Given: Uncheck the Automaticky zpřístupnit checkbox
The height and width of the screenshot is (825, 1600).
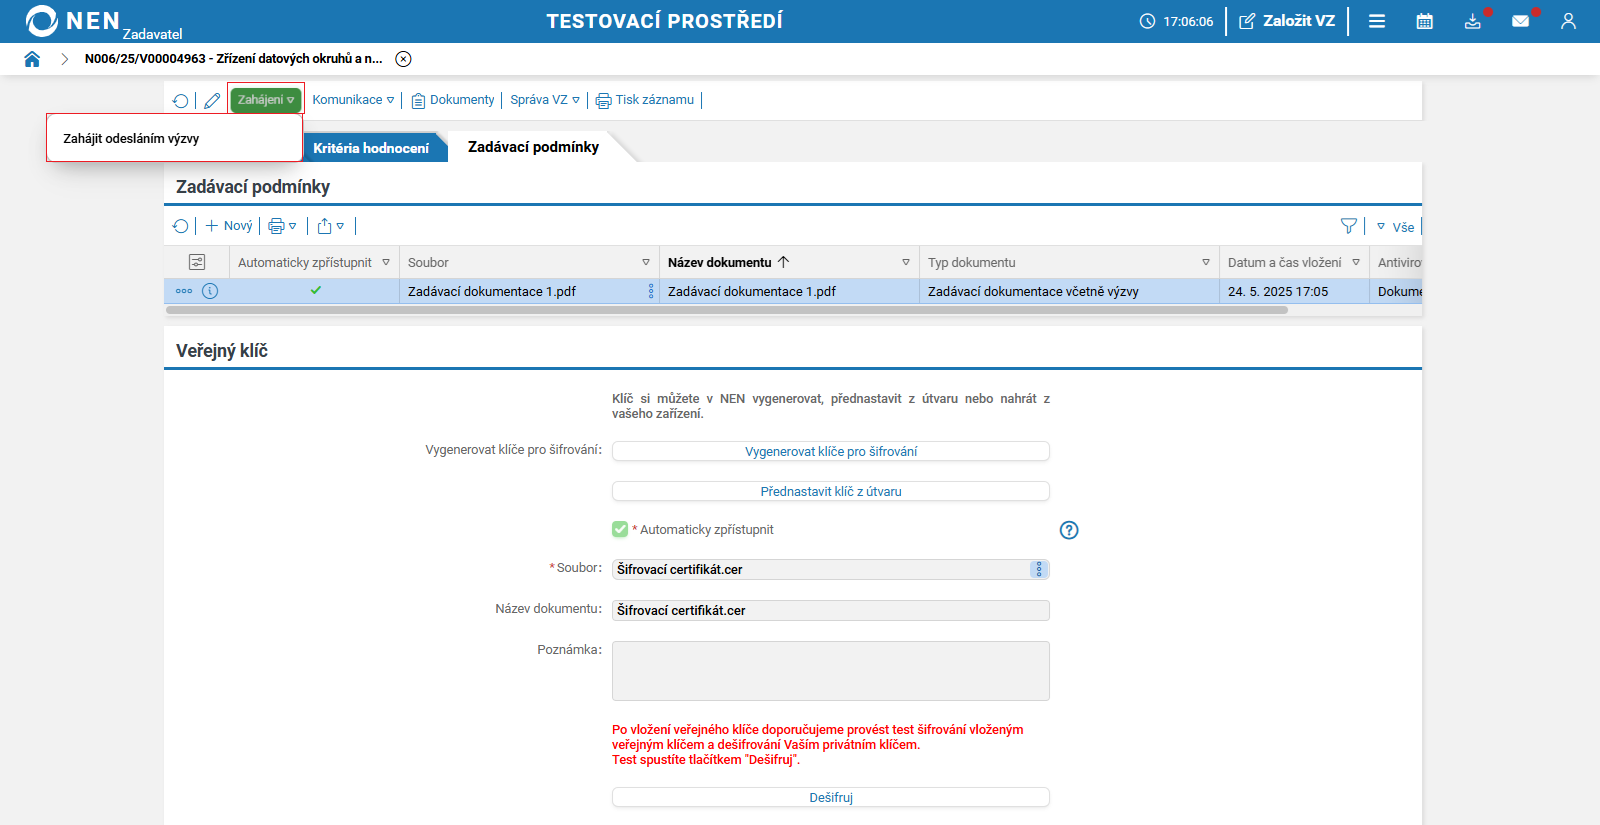Looking at the screenshot, I should 620,529.
